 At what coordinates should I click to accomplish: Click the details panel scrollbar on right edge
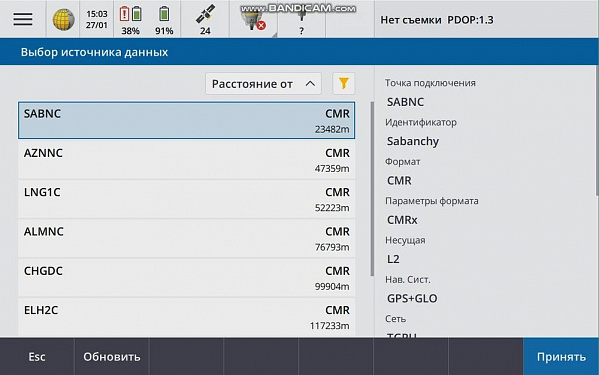pos(597,132)
